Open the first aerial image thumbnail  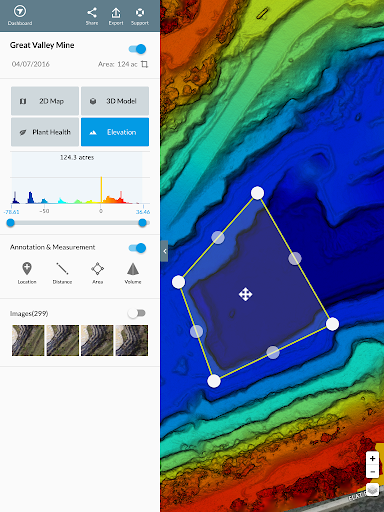click(x=28, y=340)
